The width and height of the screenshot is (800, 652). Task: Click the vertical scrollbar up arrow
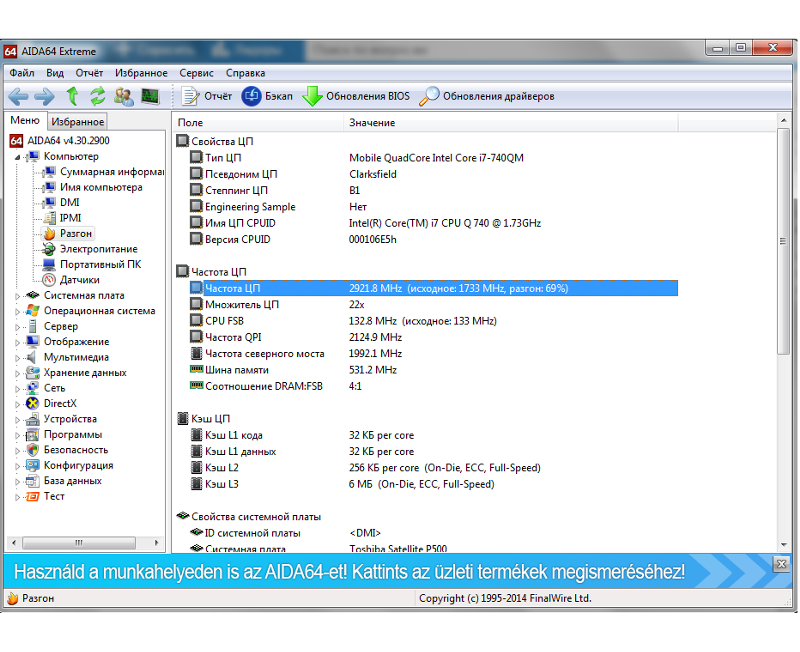click(784, 121)
